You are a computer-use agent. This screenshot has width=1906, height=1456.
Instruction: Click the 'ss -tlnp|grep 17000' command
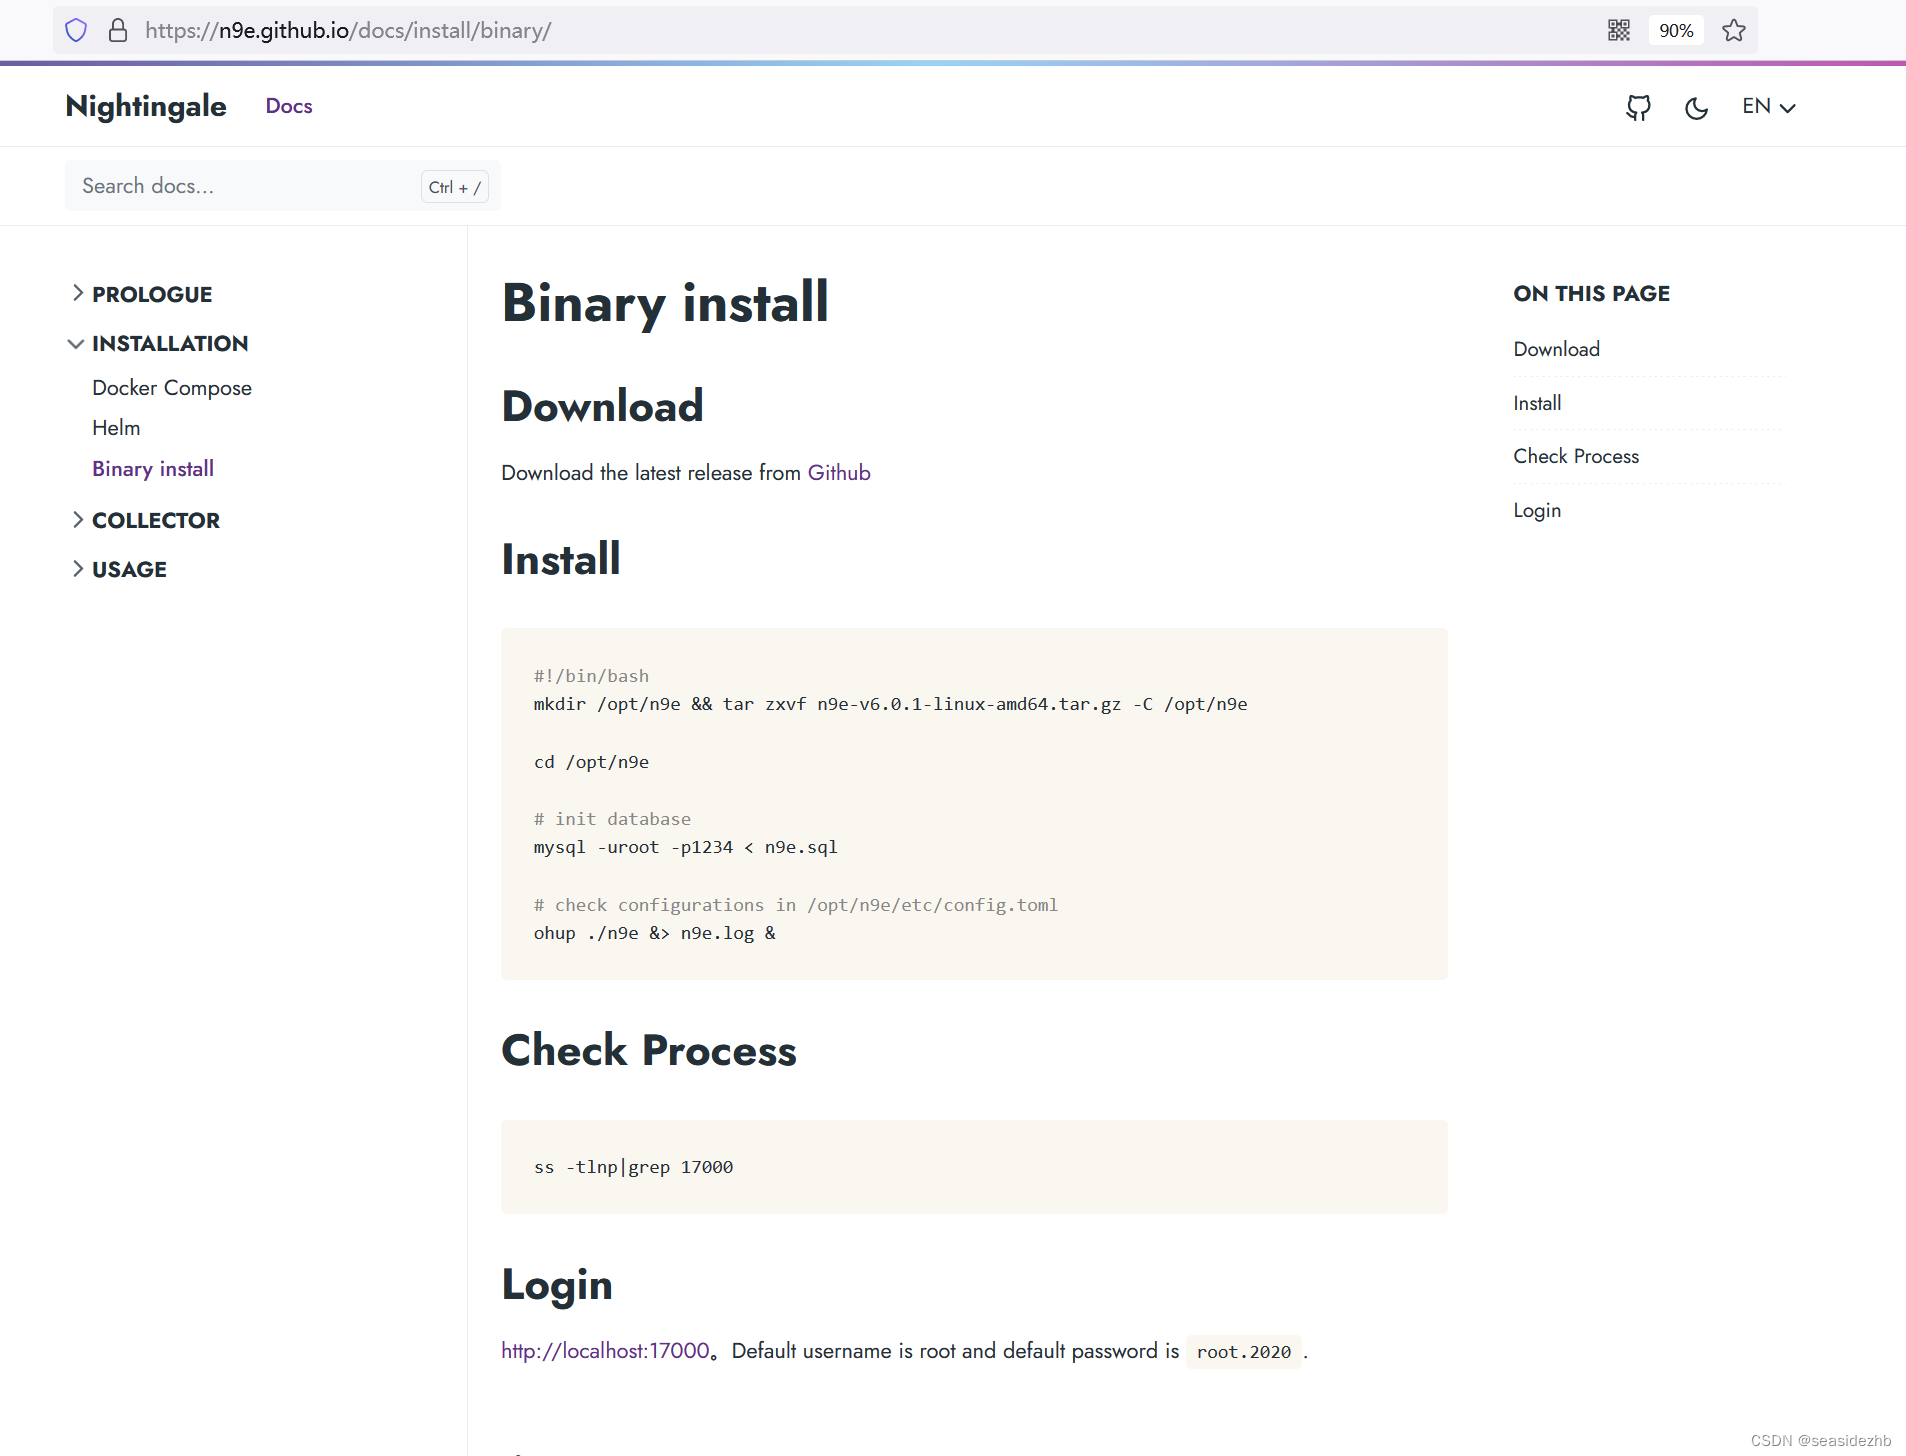pyautogui.click(x=633, y=1167)
